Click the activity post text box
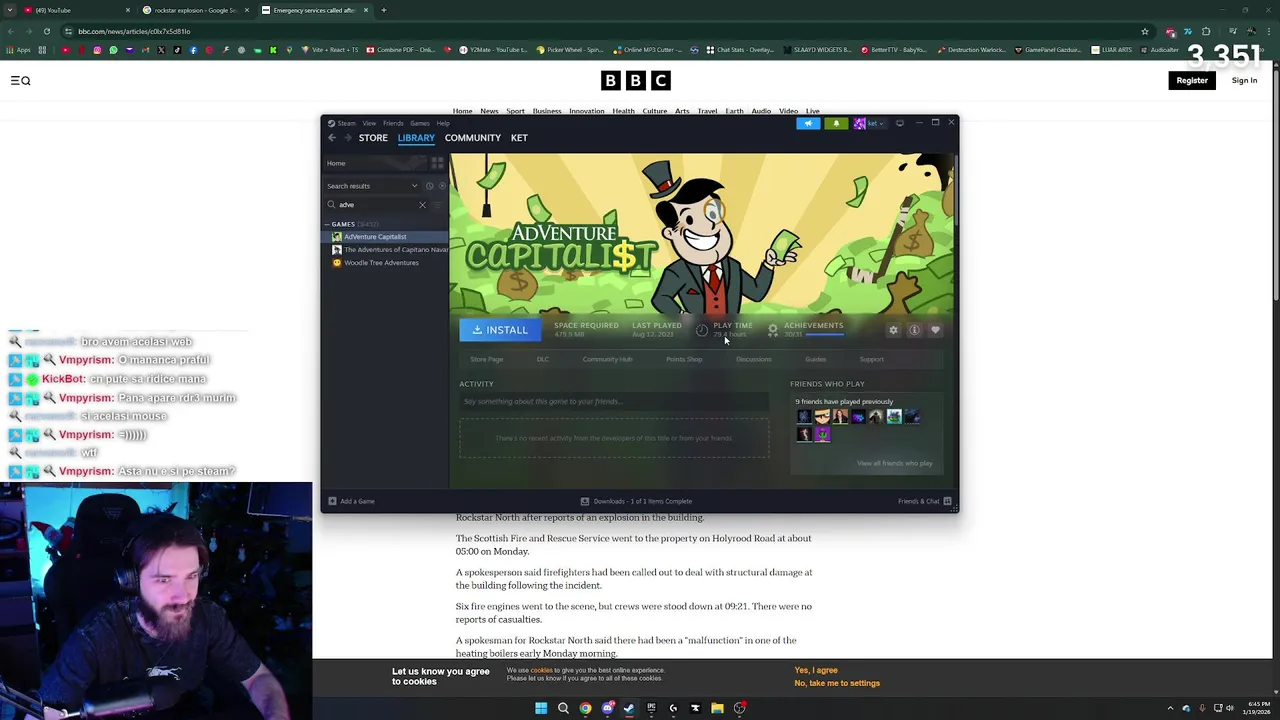 614,402
